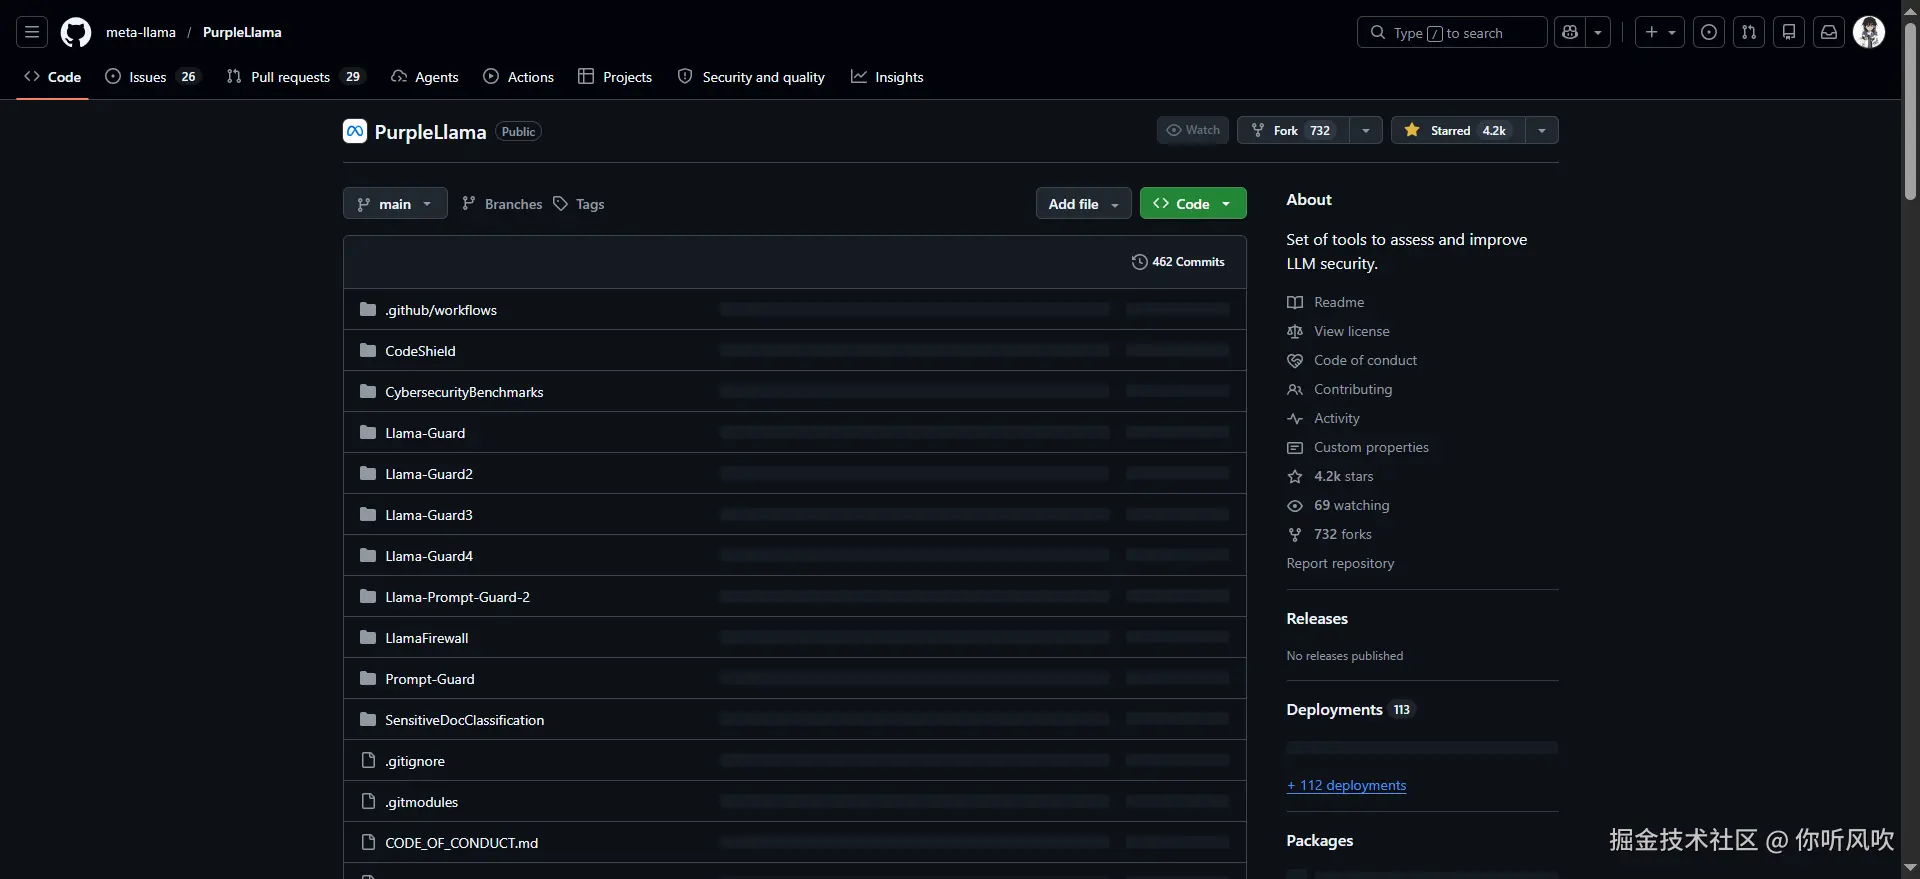Image resolution: width=1920 pixels, height=879 pixels.
Task: Open the user avatar menu
Action: pos(1869,32)
